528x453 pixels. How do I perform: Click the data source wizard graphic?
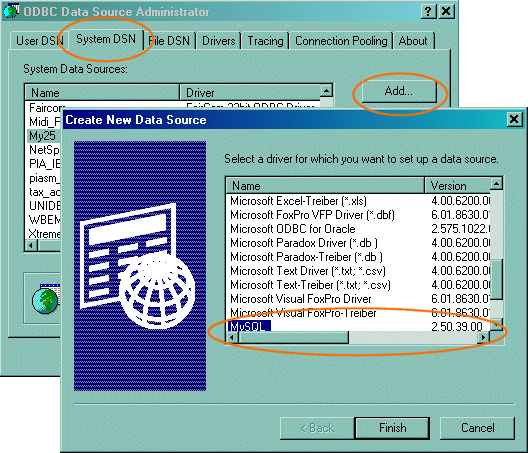tap(140, 266)
